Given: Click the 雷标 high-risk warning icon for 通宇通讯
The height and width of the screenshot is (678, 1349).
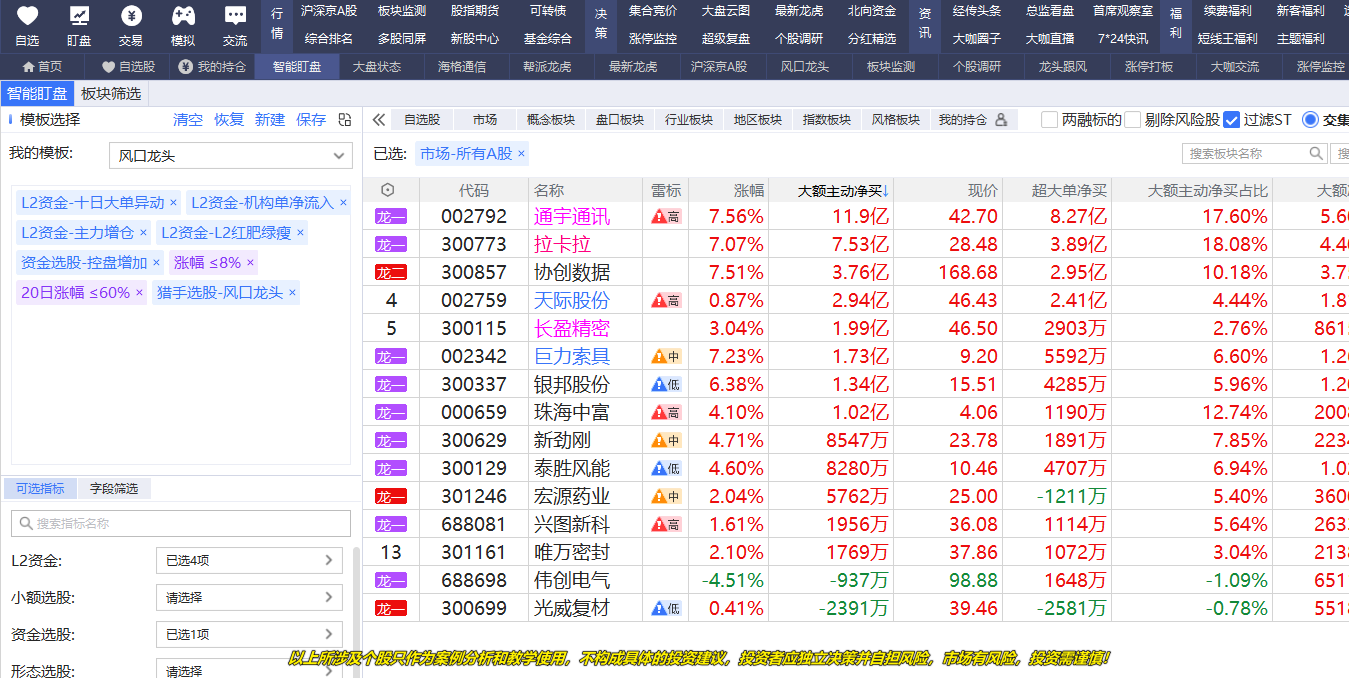Looking at the screenshot, I should click(x=666, y=216).
